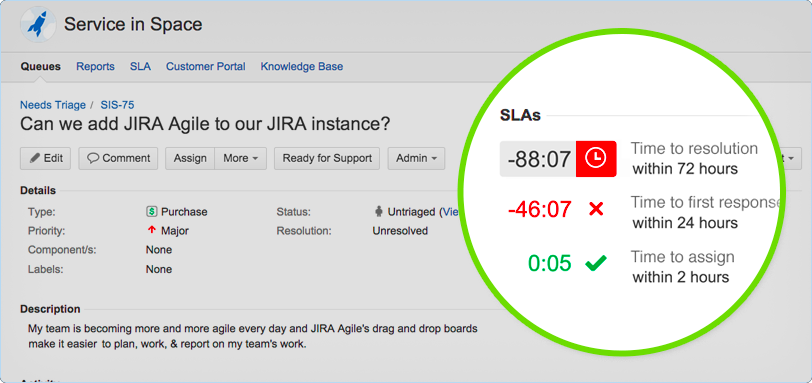Open the Knowledge Base tab

pyautogui.click(x=301, y=67)
